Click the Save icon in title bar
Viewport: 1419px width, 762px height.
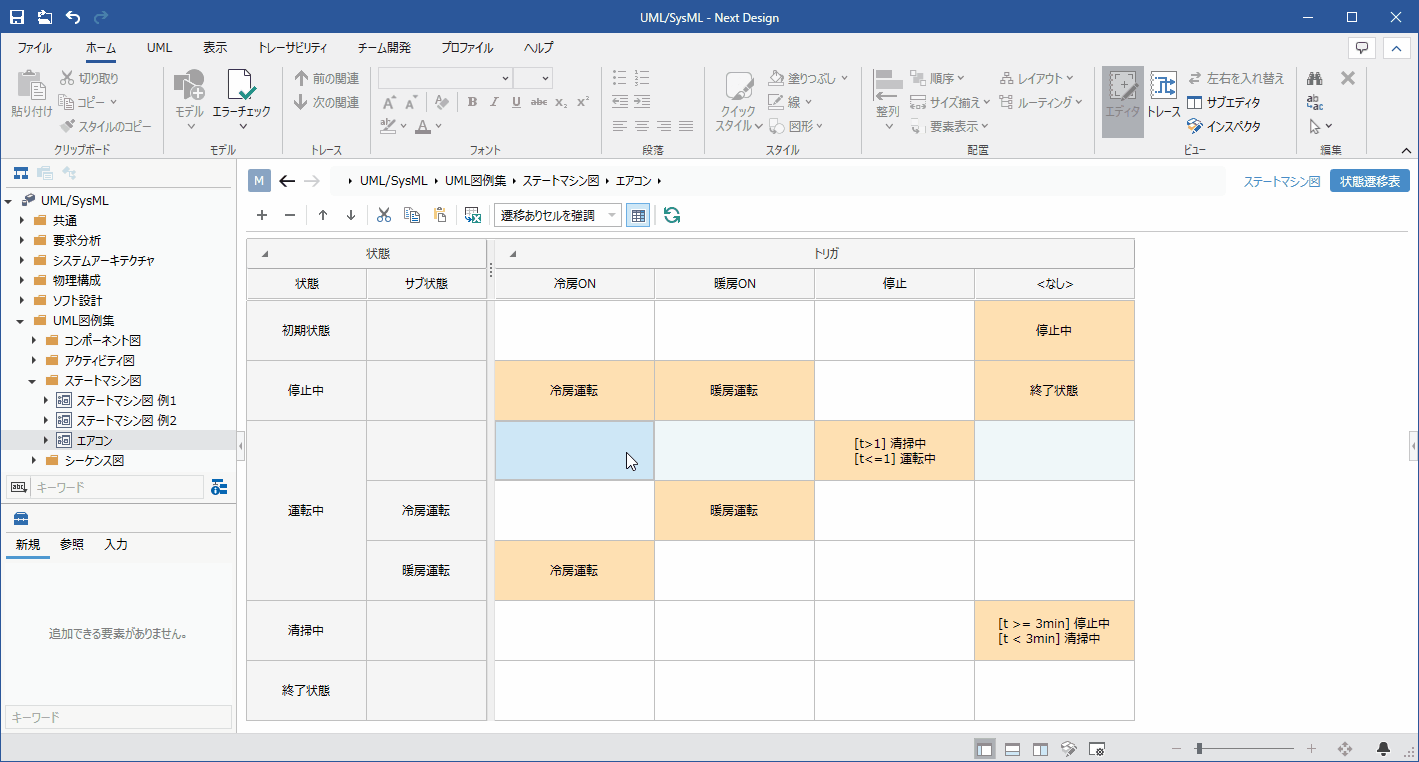coord(17,17)
